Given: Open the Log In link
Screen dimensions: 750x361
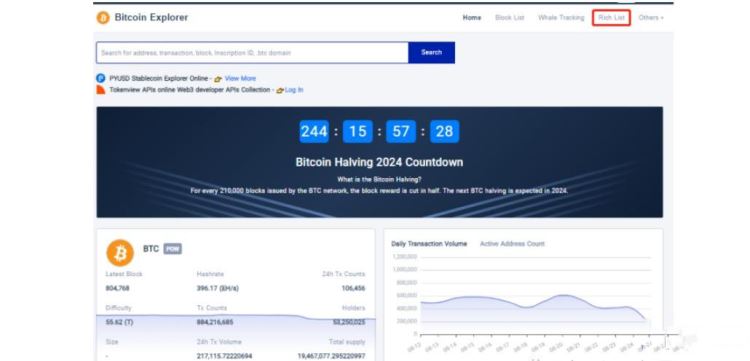Looking at the screenshot, I should [x=294, y=90].
